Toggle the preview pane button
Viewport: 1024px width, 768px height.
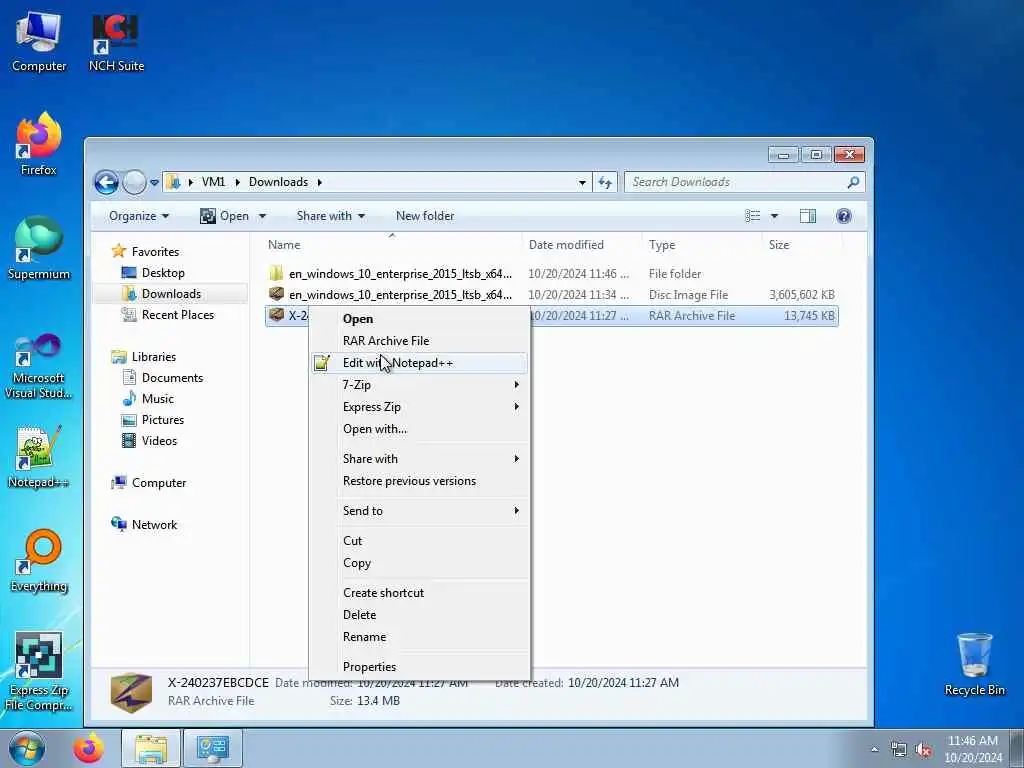click(808, 216)
